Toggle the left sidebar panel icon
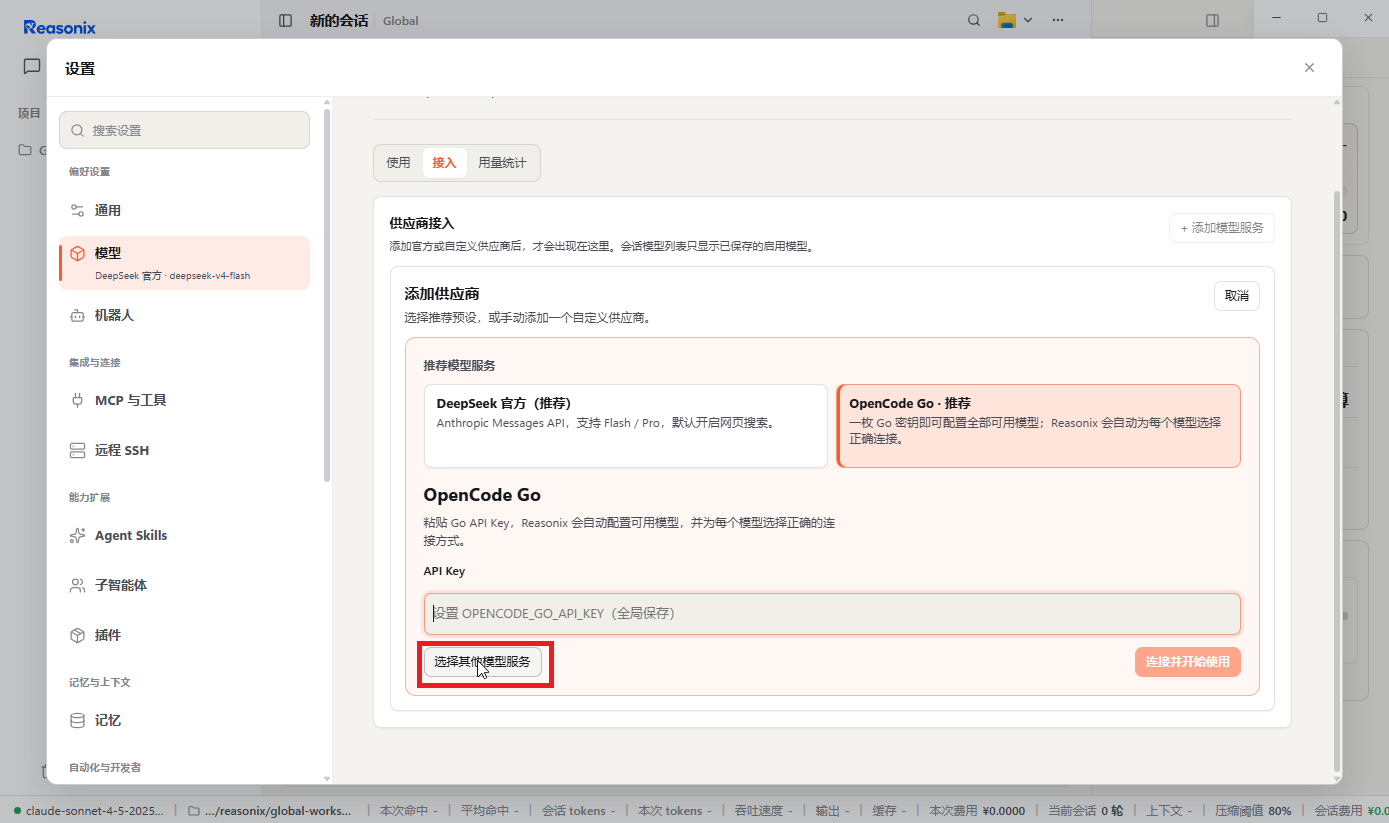Image resolution: width=1389 pixels, height=823 pixels. pos(286,20)
